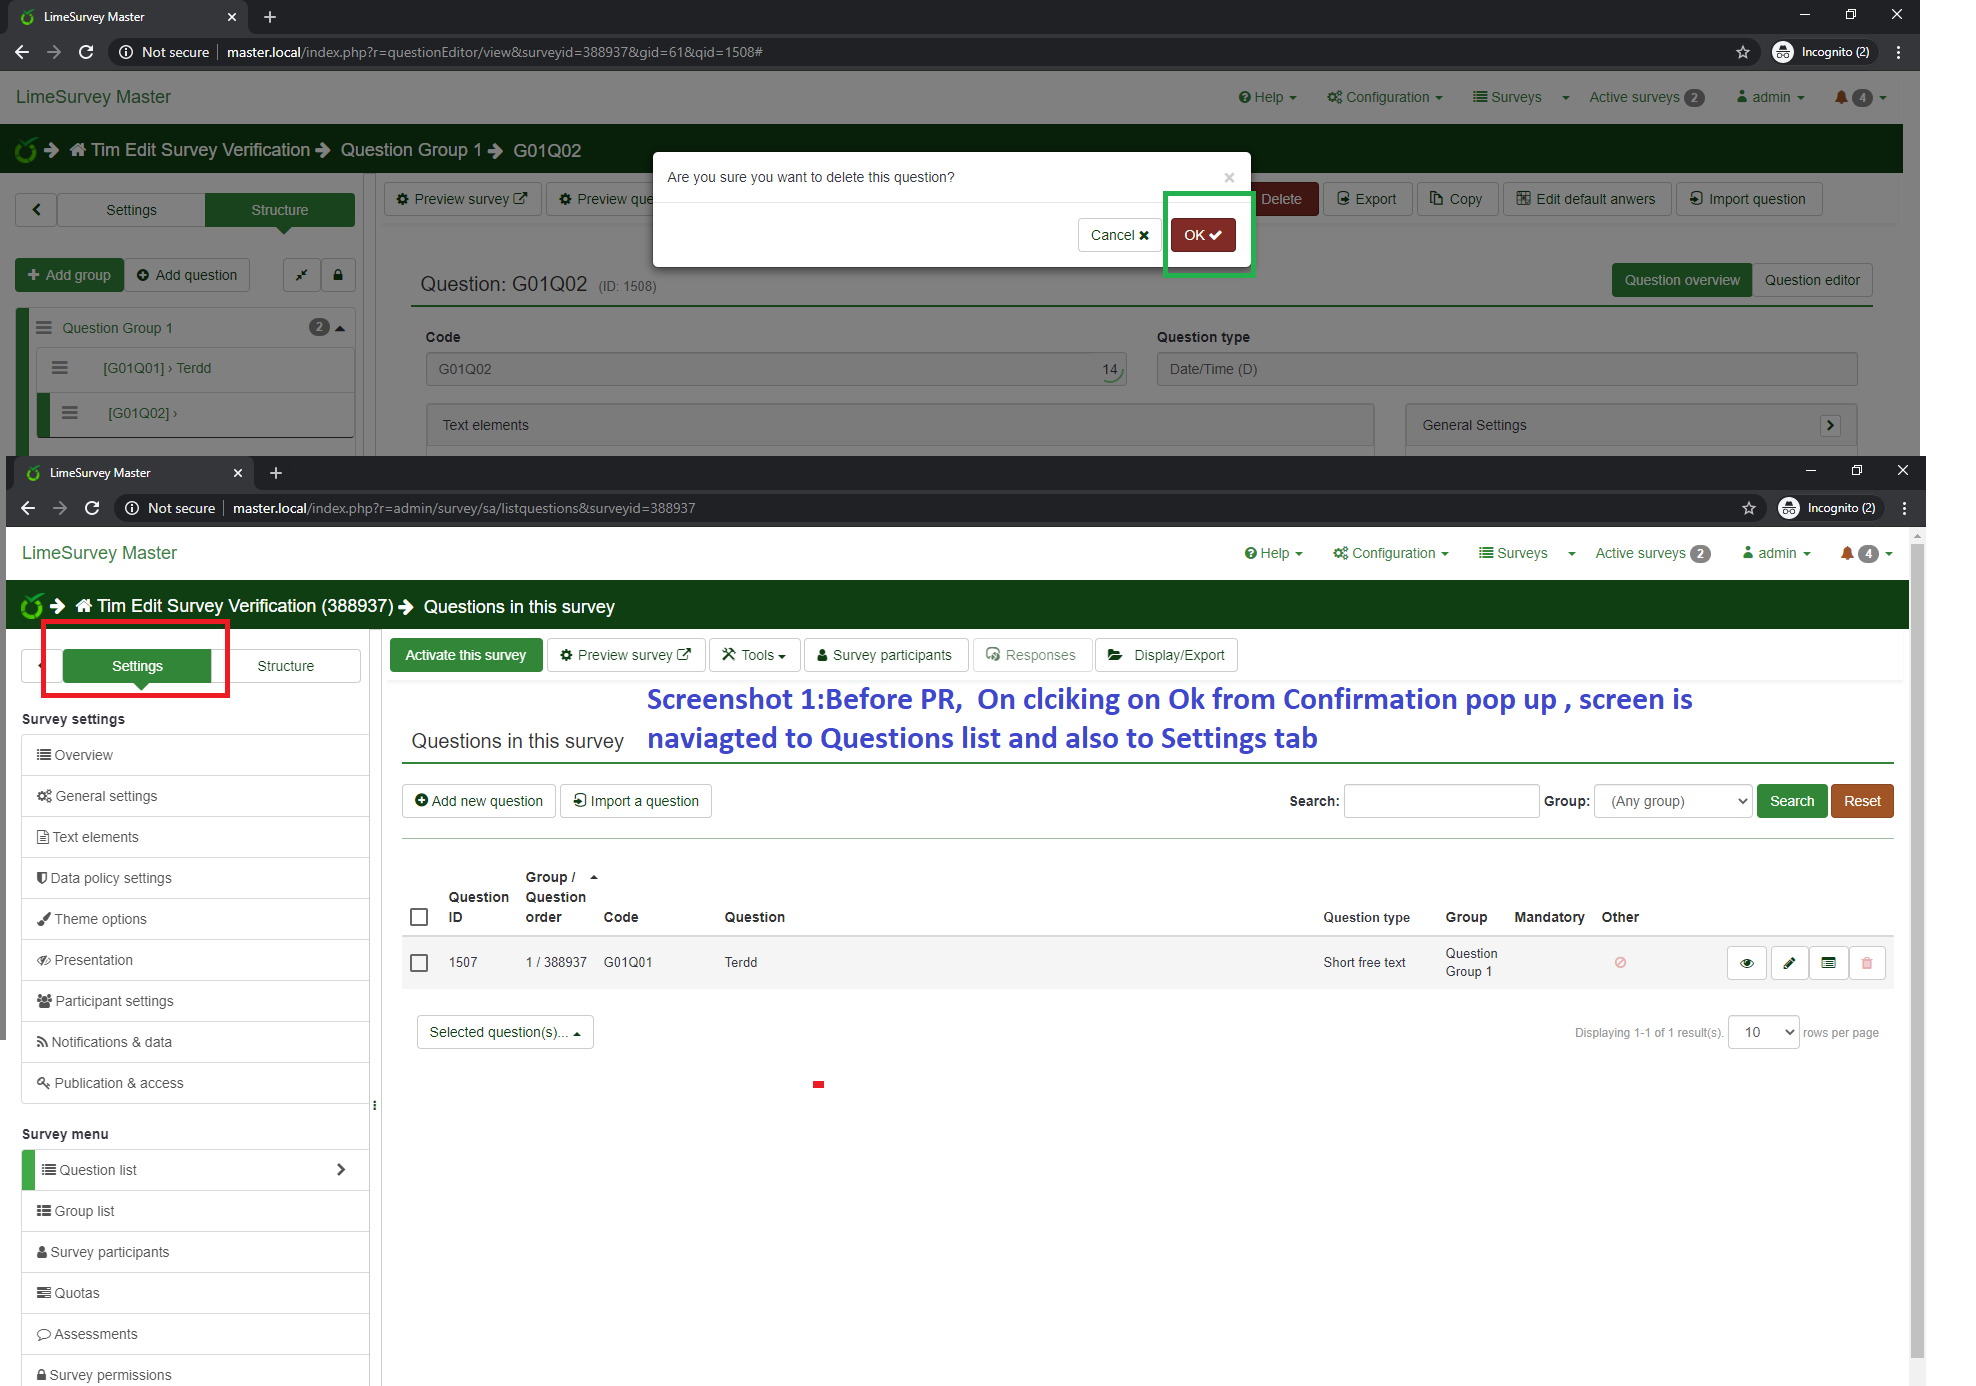Click OK in the delete confirmation dialog

(1202, 235)
